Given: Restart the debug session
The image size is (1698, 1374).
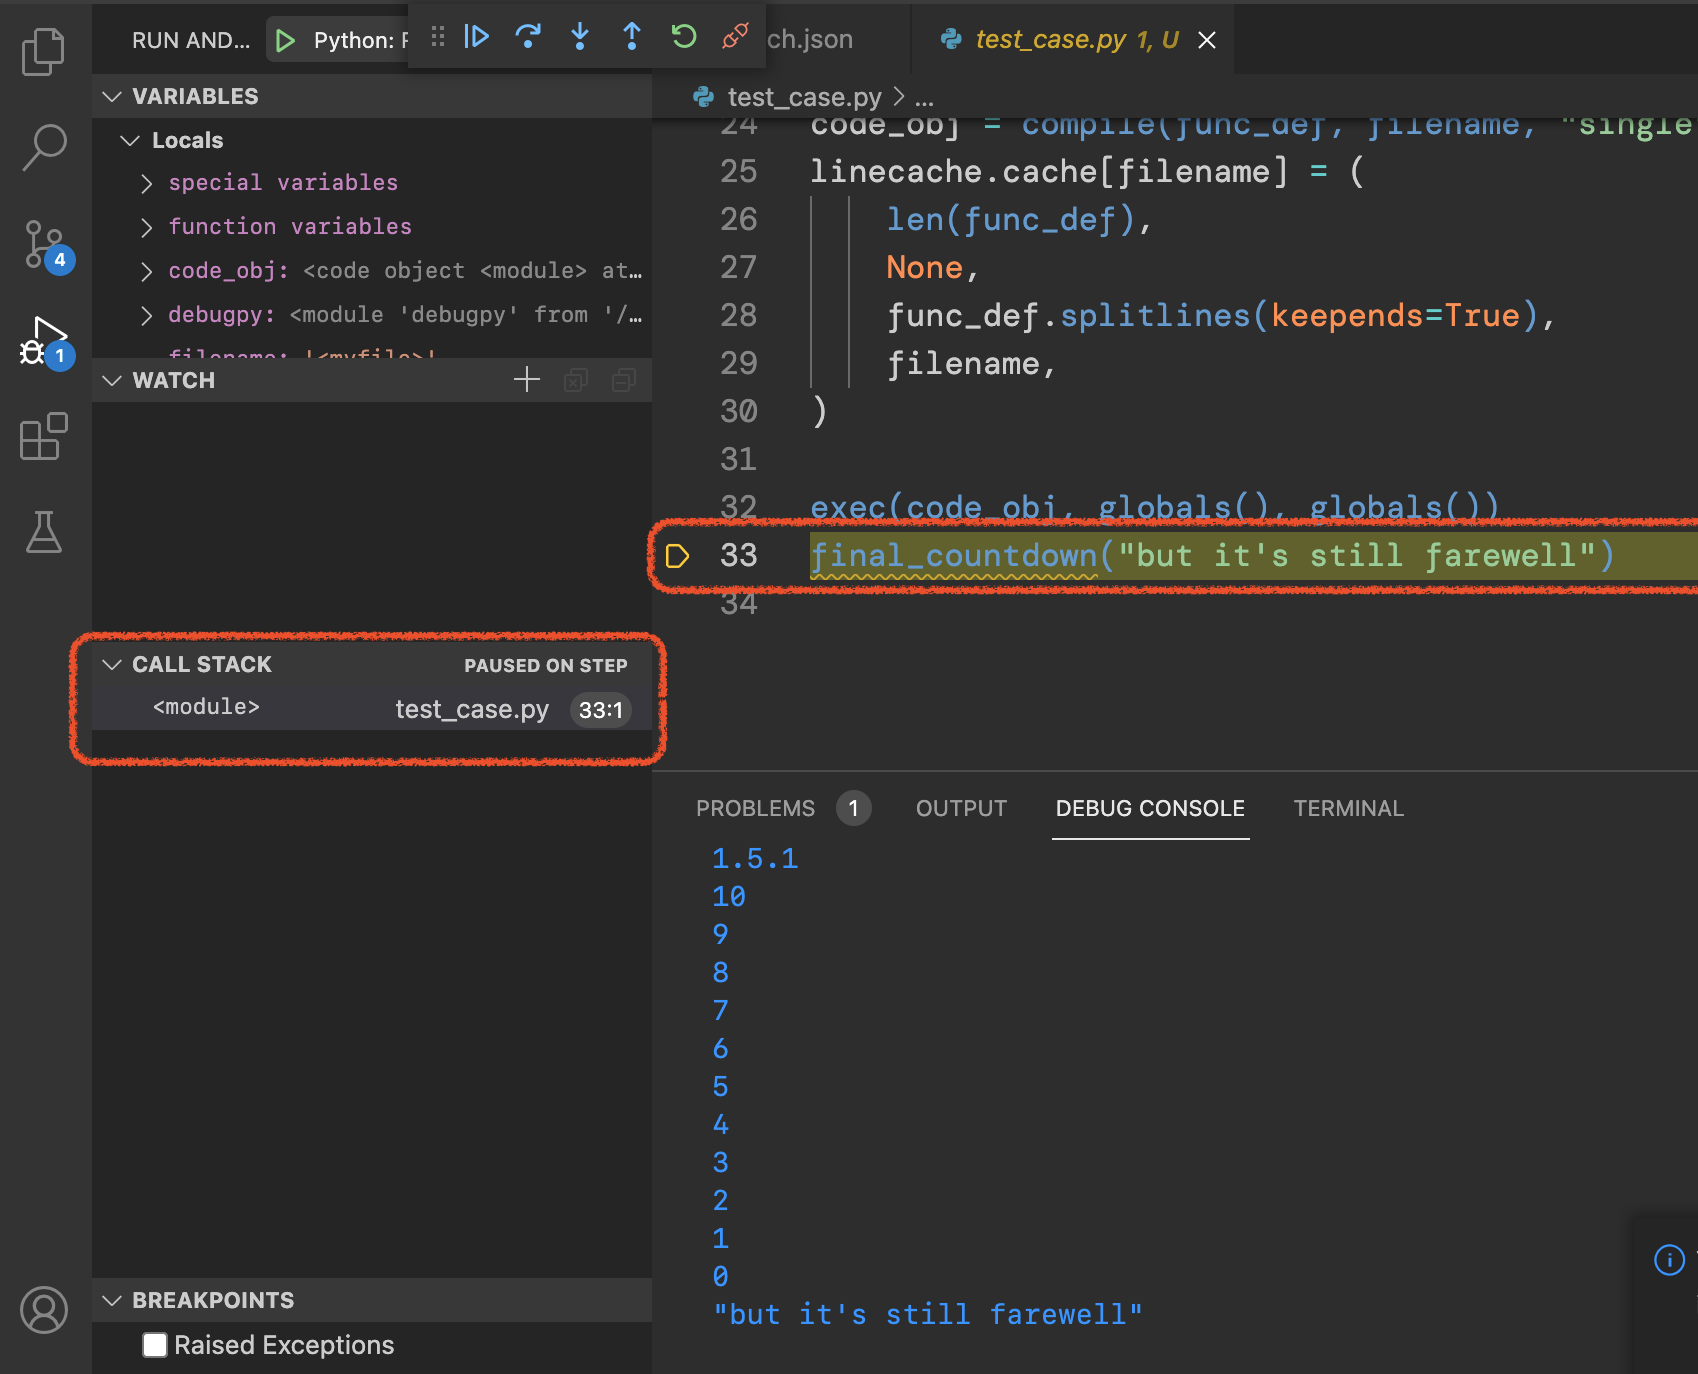Looking at the screenshot, I should pyautogui.click(x=683, y=38).
